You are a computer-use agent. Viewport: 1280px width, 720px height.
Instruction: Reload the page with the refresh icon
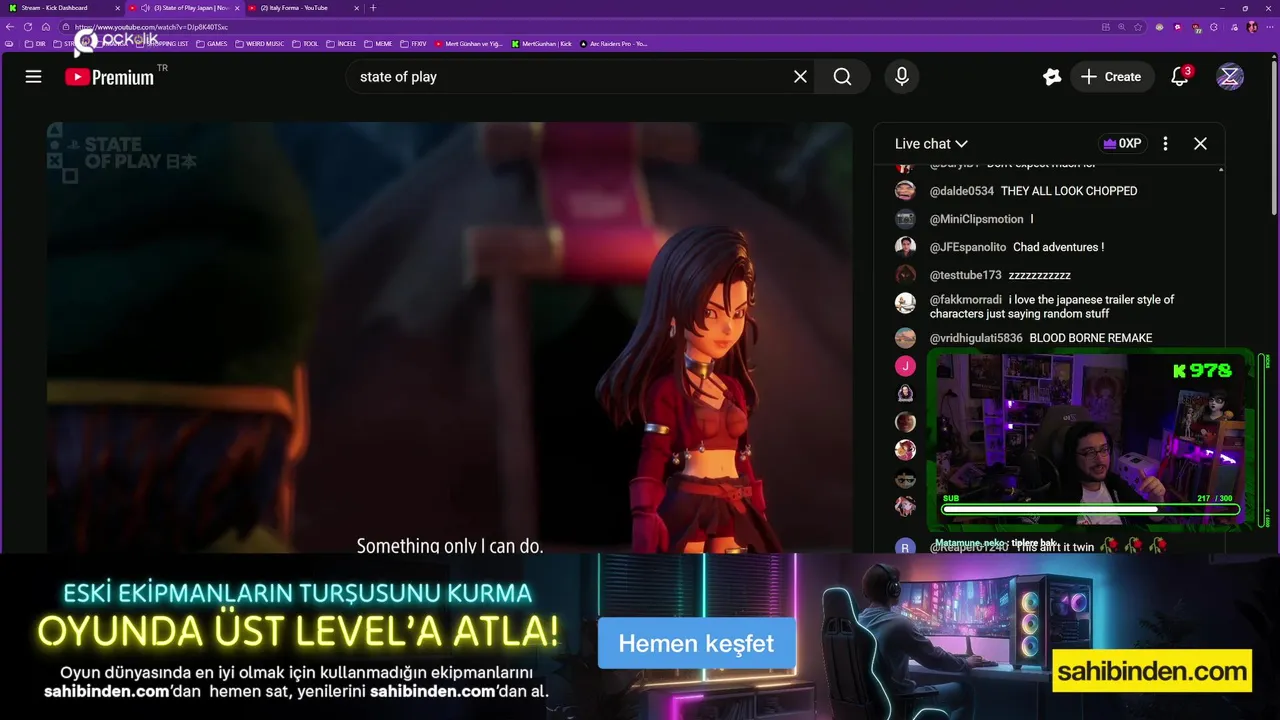(x=28, y=27)
